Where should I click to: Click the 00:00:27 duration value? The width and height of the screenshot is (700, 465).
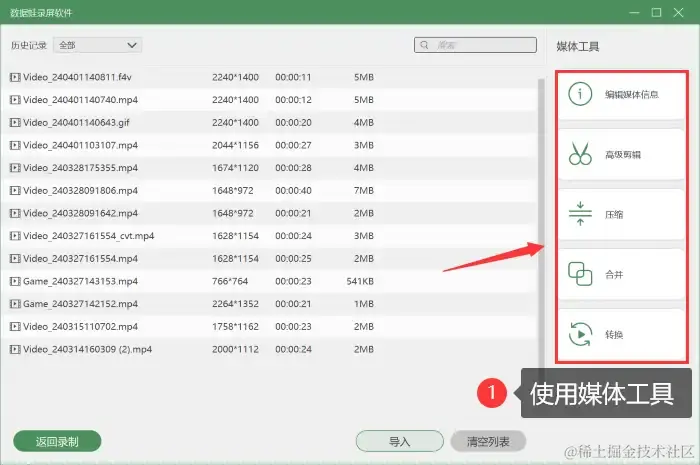(293, 145)
